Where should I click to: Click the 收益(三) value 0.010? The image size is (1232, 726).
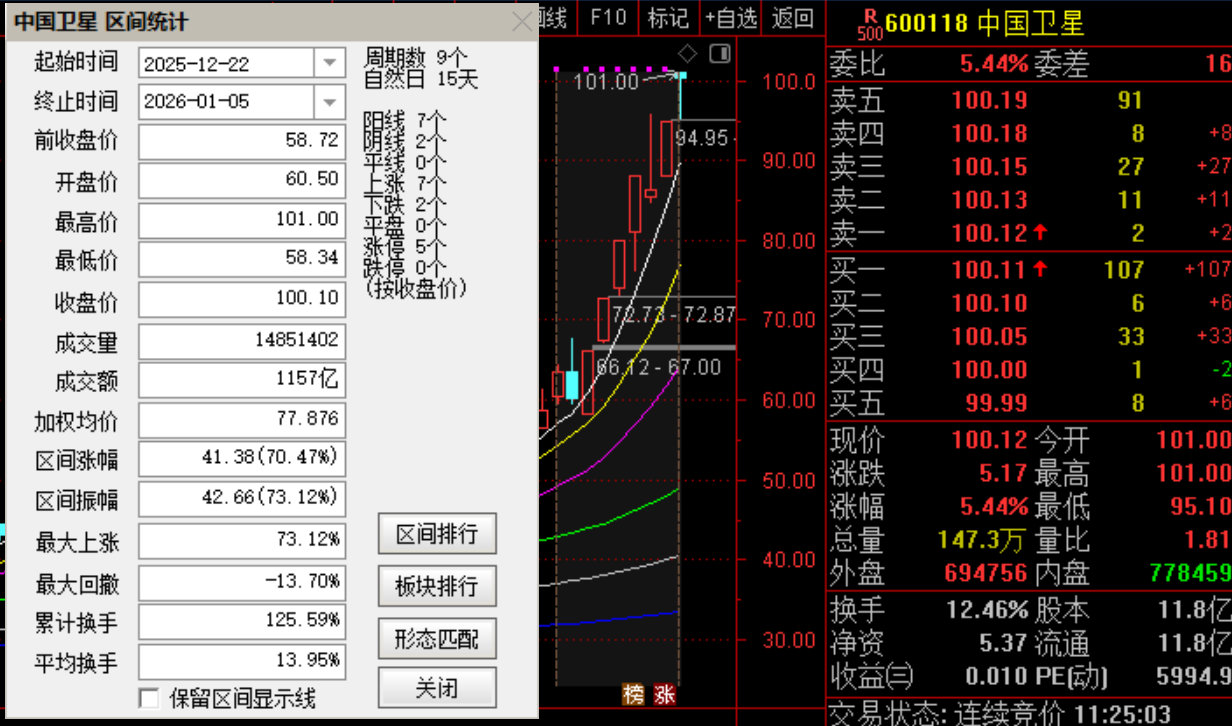tap(997, 677)
